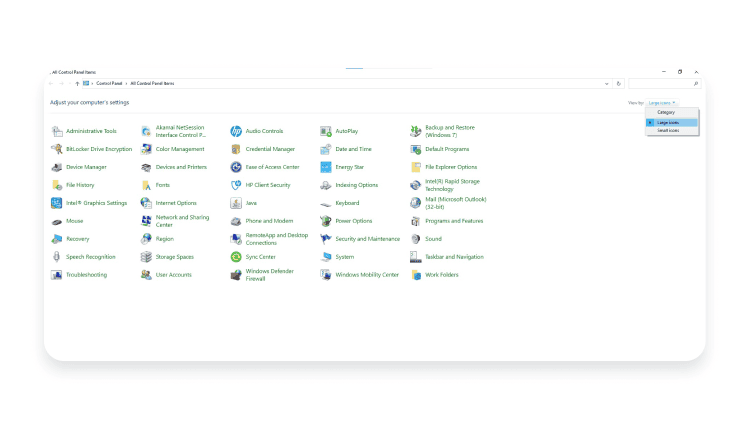Open the Mouse settings icon
The height and width of the screenshot is (428, 750).
tap(57, 221)
